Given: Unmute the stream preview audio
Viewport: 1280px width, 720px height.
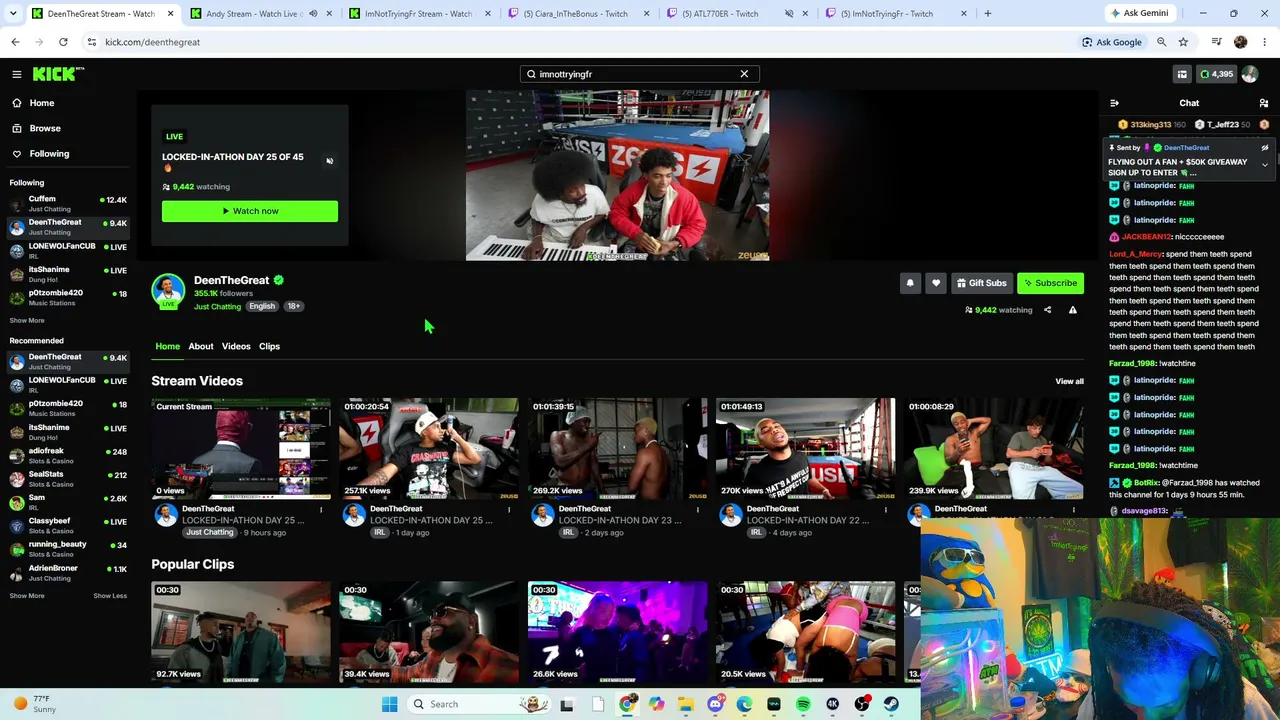Looking at the screenshot, I should 329,161.
